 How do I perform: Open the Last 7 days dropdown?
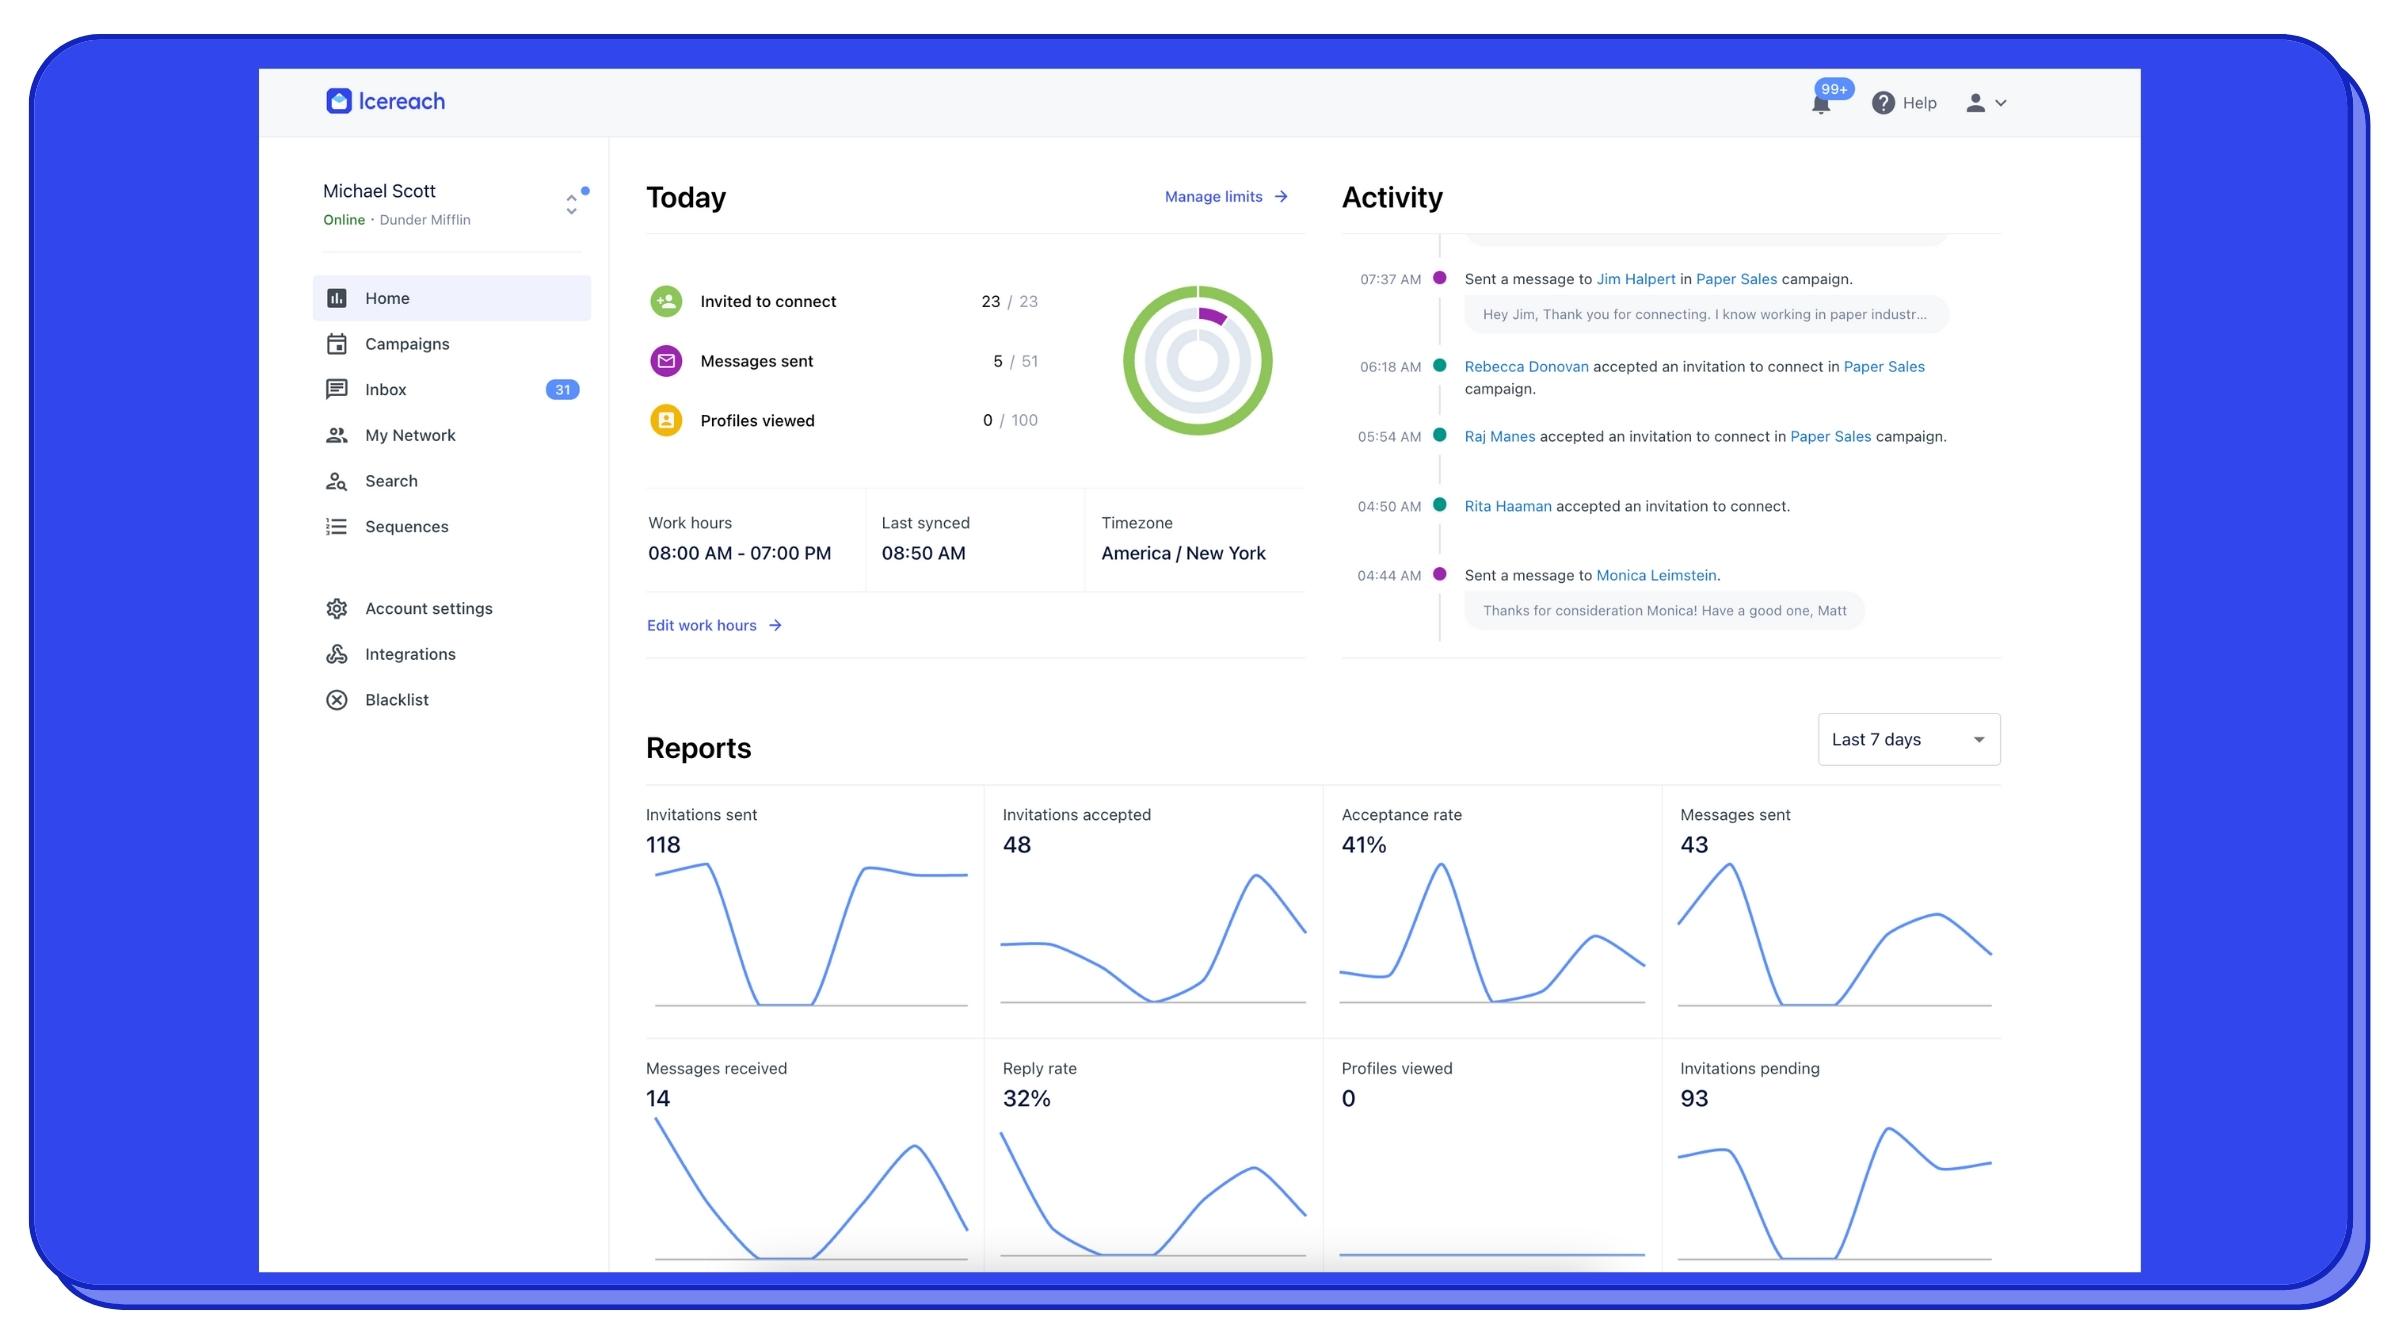1908,740
